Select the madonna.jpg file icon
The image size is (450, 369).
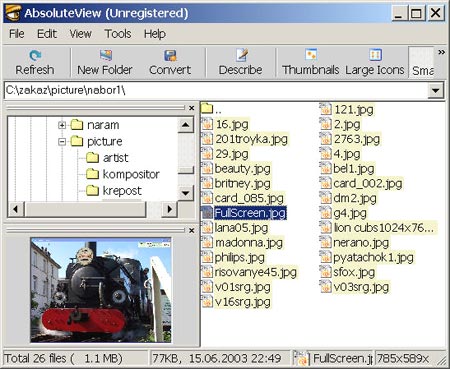coord(207,242)
